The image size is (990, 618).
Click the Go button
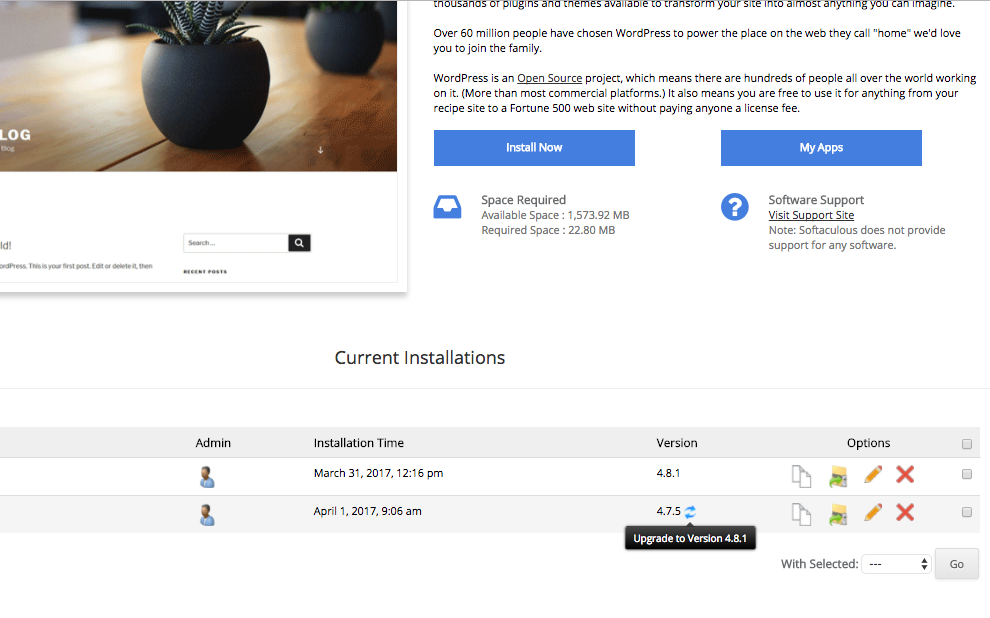point(957,564)
